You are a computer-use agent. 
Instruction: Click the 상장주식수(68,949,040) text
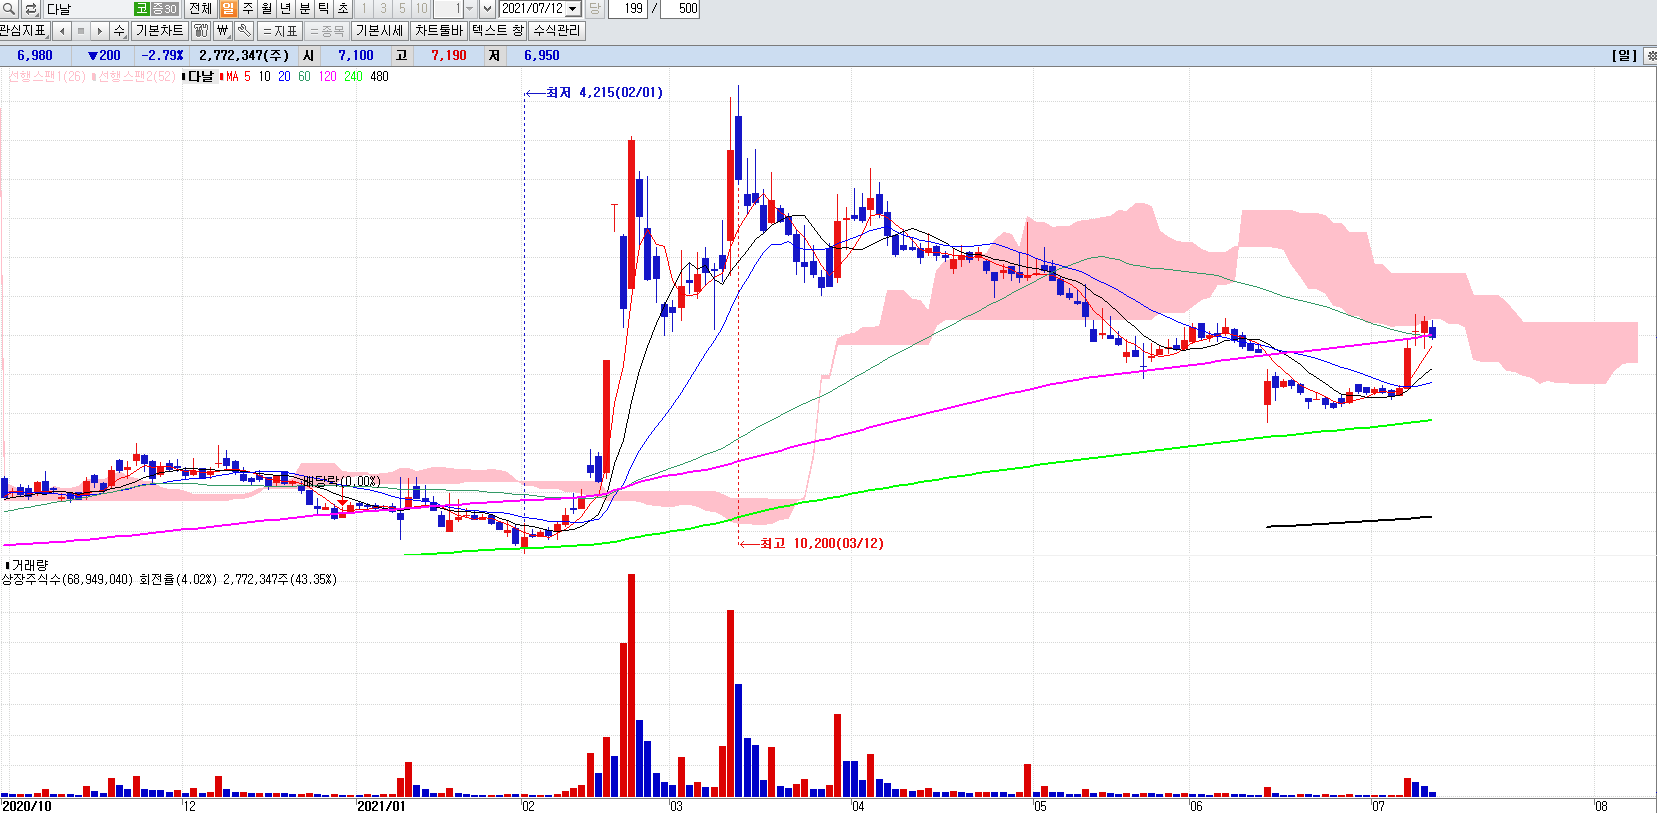pos(67,579)
